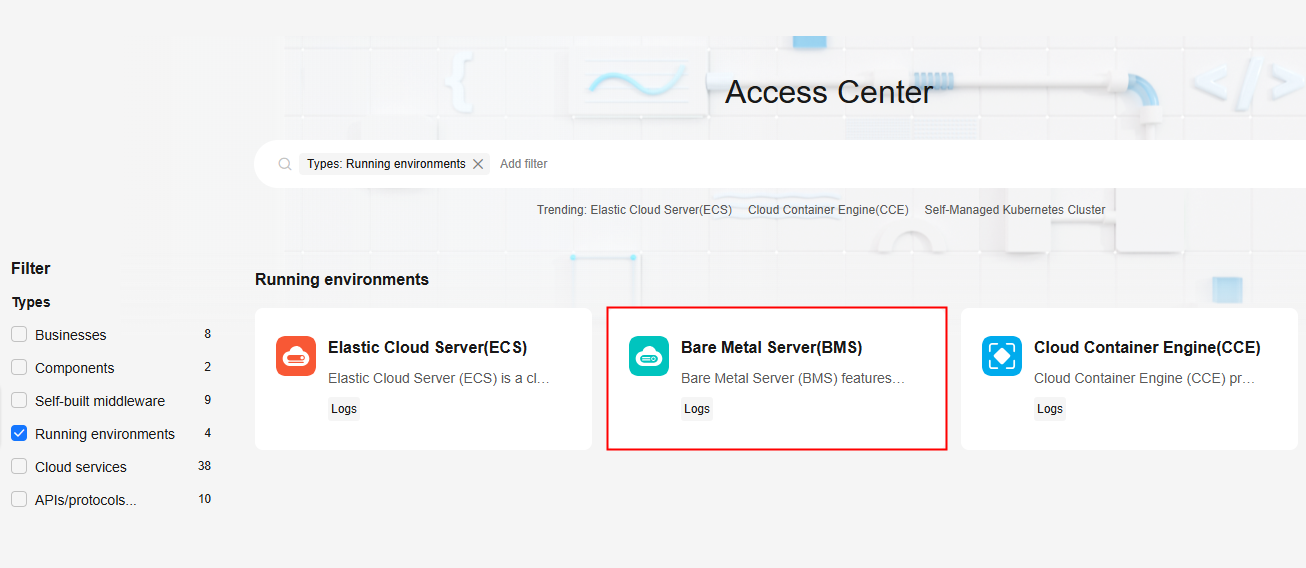Uncheck the Running environments checkbox
Screen dimensions: 1306x568
pyautogui.click(x=19, y=434)
